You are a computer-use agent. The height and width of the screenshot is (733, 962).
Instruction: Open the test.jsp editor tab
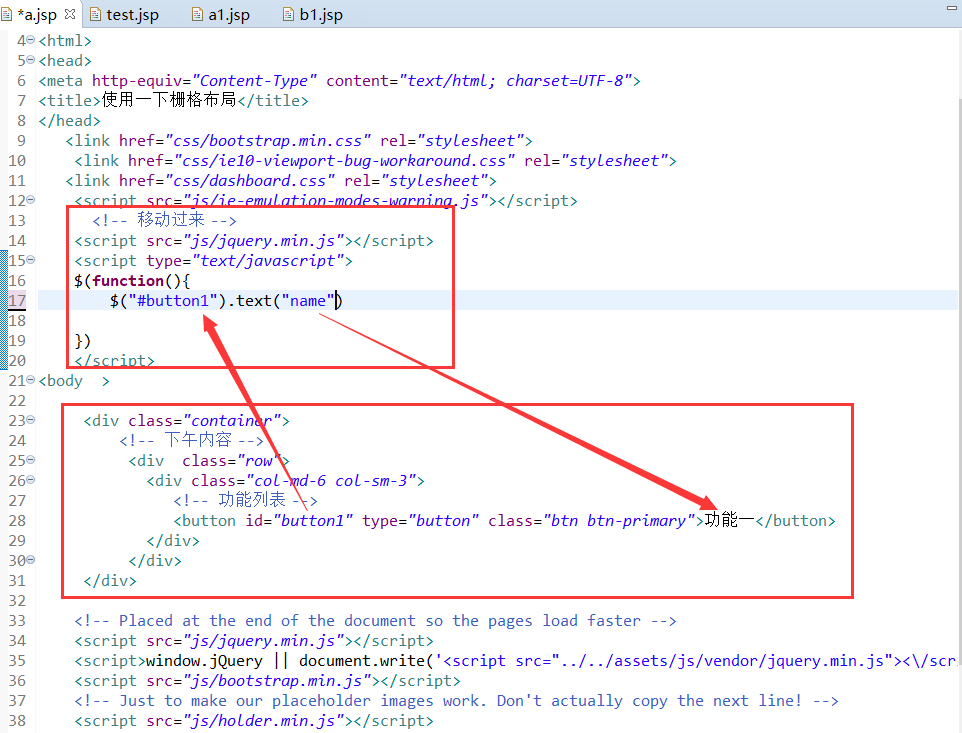point(125,15)
